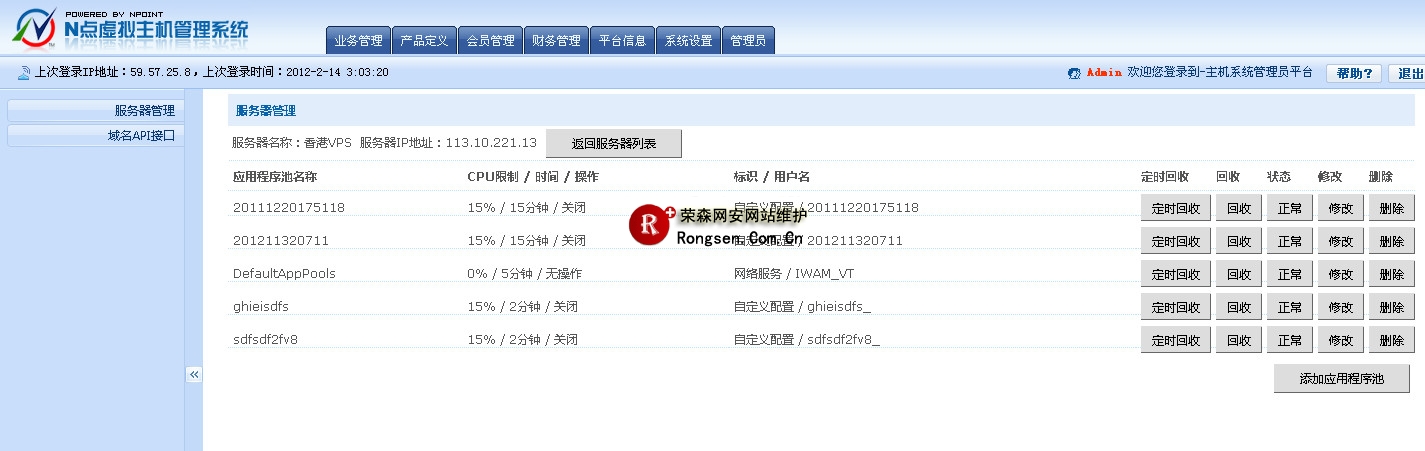This screenshot has width=1425, height=451.
Task: Open 服务器管理 in the sidebar
Action: (x=95, y=111)
